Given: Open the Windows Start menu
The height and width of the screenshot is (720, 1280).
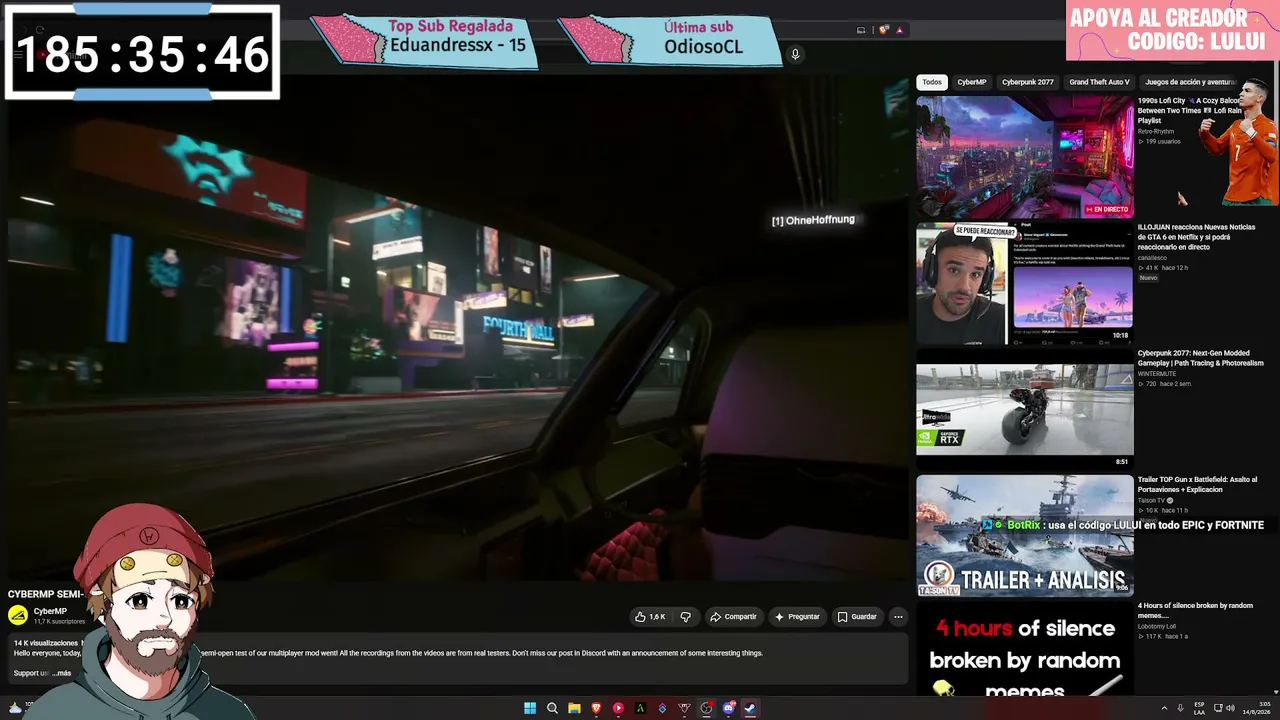Looking at the screenshot, I should click(530, 708).
